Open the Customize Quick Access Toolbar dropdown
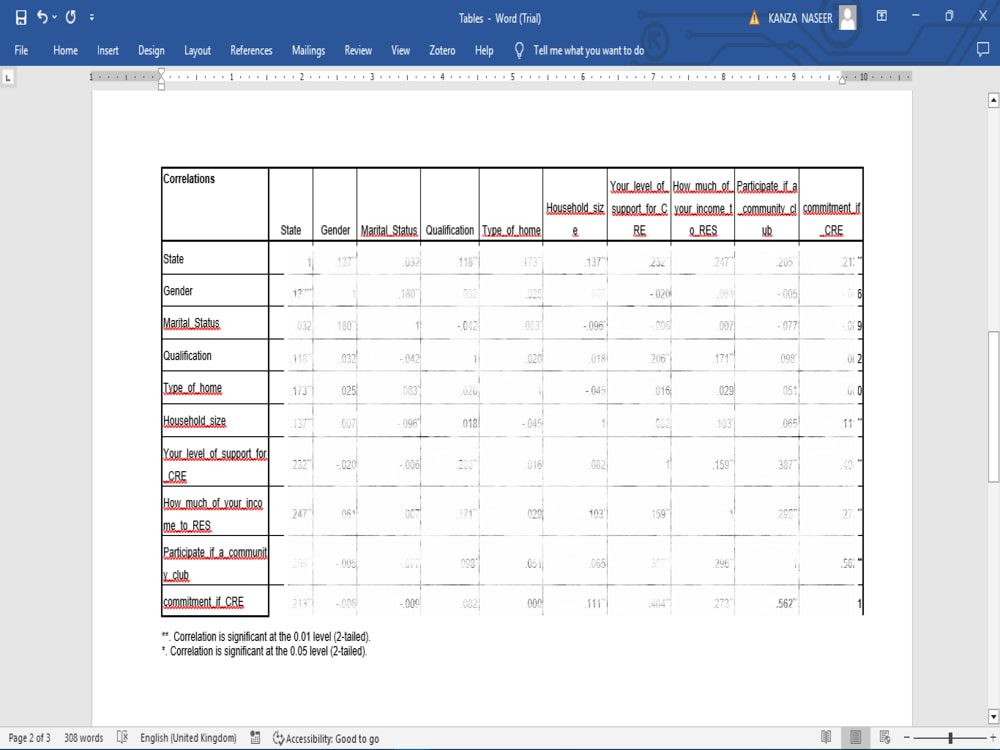The image size is (1000, 750). click(x=92, y=17)
